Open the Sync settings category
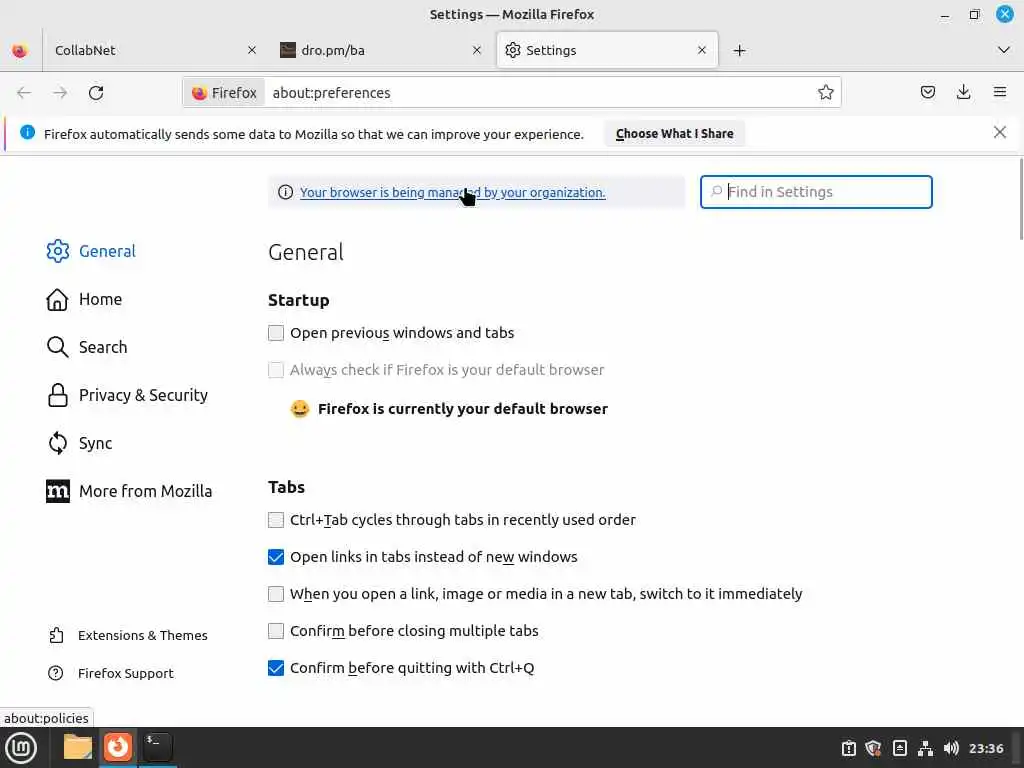 tap(80, 443)
